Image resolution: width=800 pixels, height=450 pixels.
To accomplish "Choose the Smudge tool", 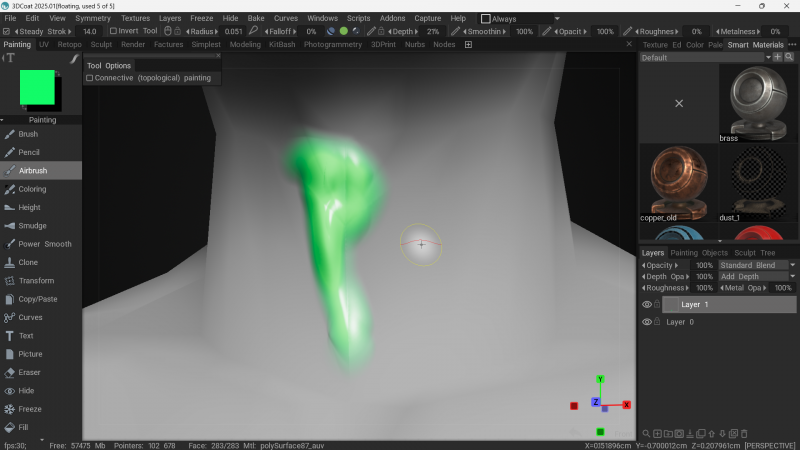I will (32, 226).
